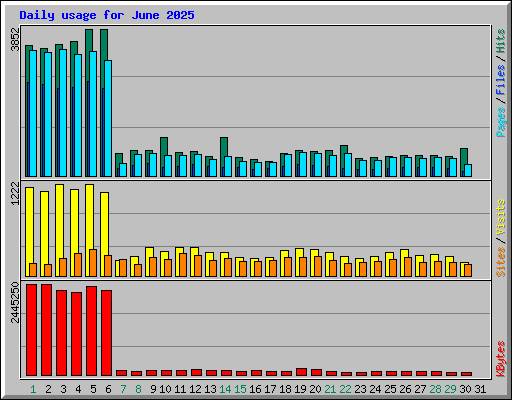The image size is (512, 400).
Task: Click green weekend day label 8
Action: tap(138, 389)
